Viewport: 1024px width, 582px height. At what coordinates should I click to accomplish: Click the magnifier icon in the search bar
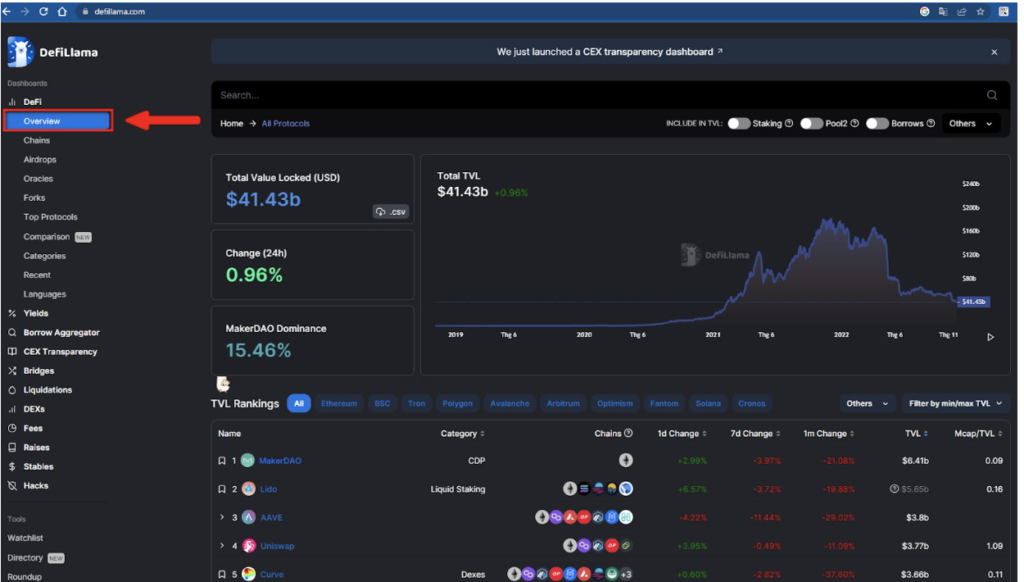click(x=991, y=95)
